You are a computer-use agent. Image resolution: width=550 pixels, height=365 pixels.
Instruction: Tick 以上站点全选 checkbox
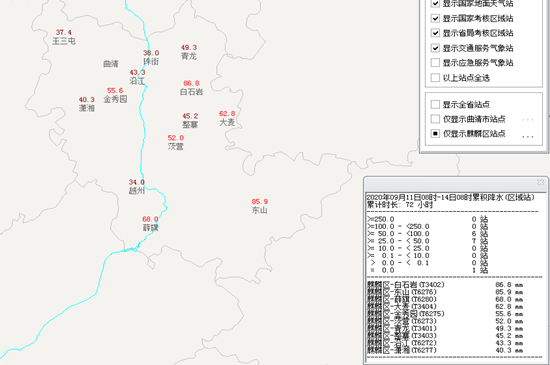point(435,77)
